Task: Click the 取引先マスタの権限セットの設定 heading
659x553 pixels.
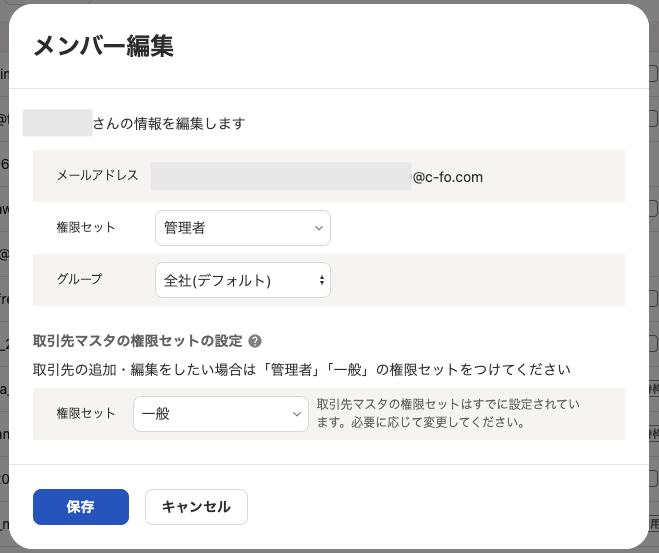Action: point(137,341)
